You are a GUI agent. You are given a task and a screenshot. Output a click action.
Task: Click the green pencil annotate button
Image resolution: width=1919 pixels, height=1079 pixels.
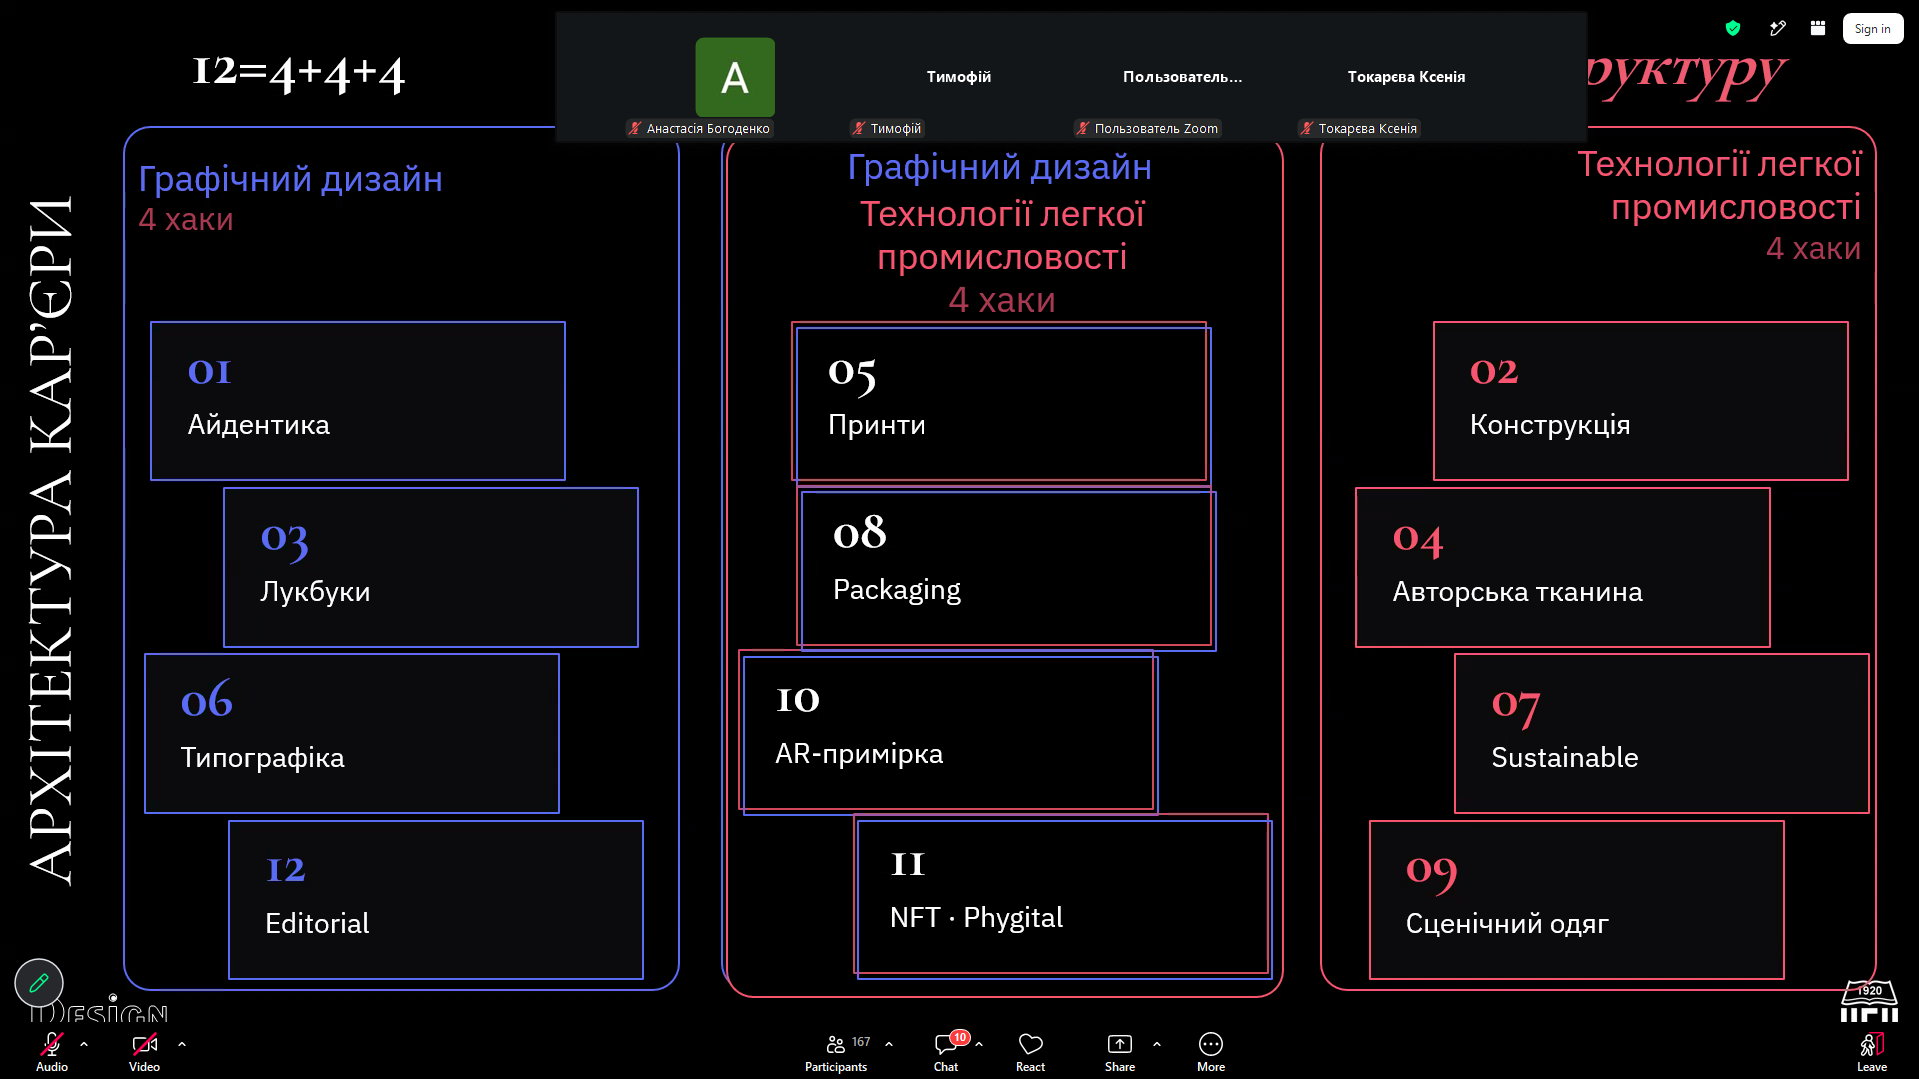[39, 983]
